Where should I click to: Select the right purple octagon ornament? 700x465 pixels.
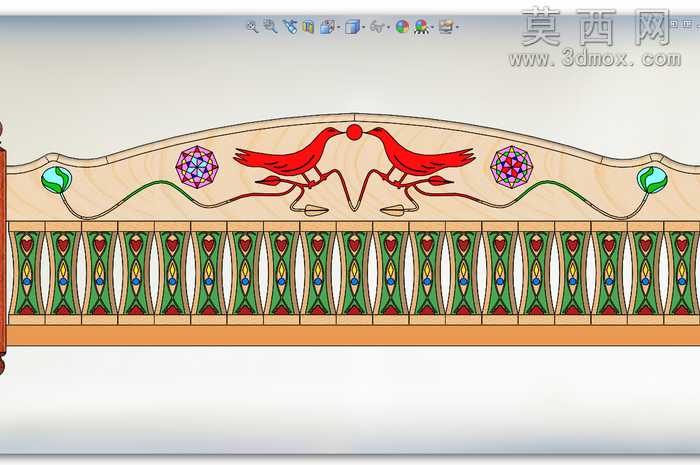[x=512, y=166]
